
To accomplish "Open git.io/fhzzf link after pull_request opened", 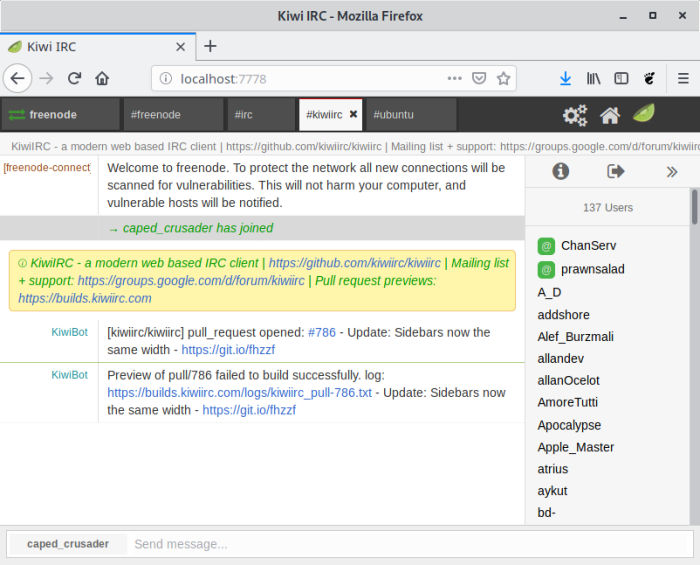I will 228,350.
